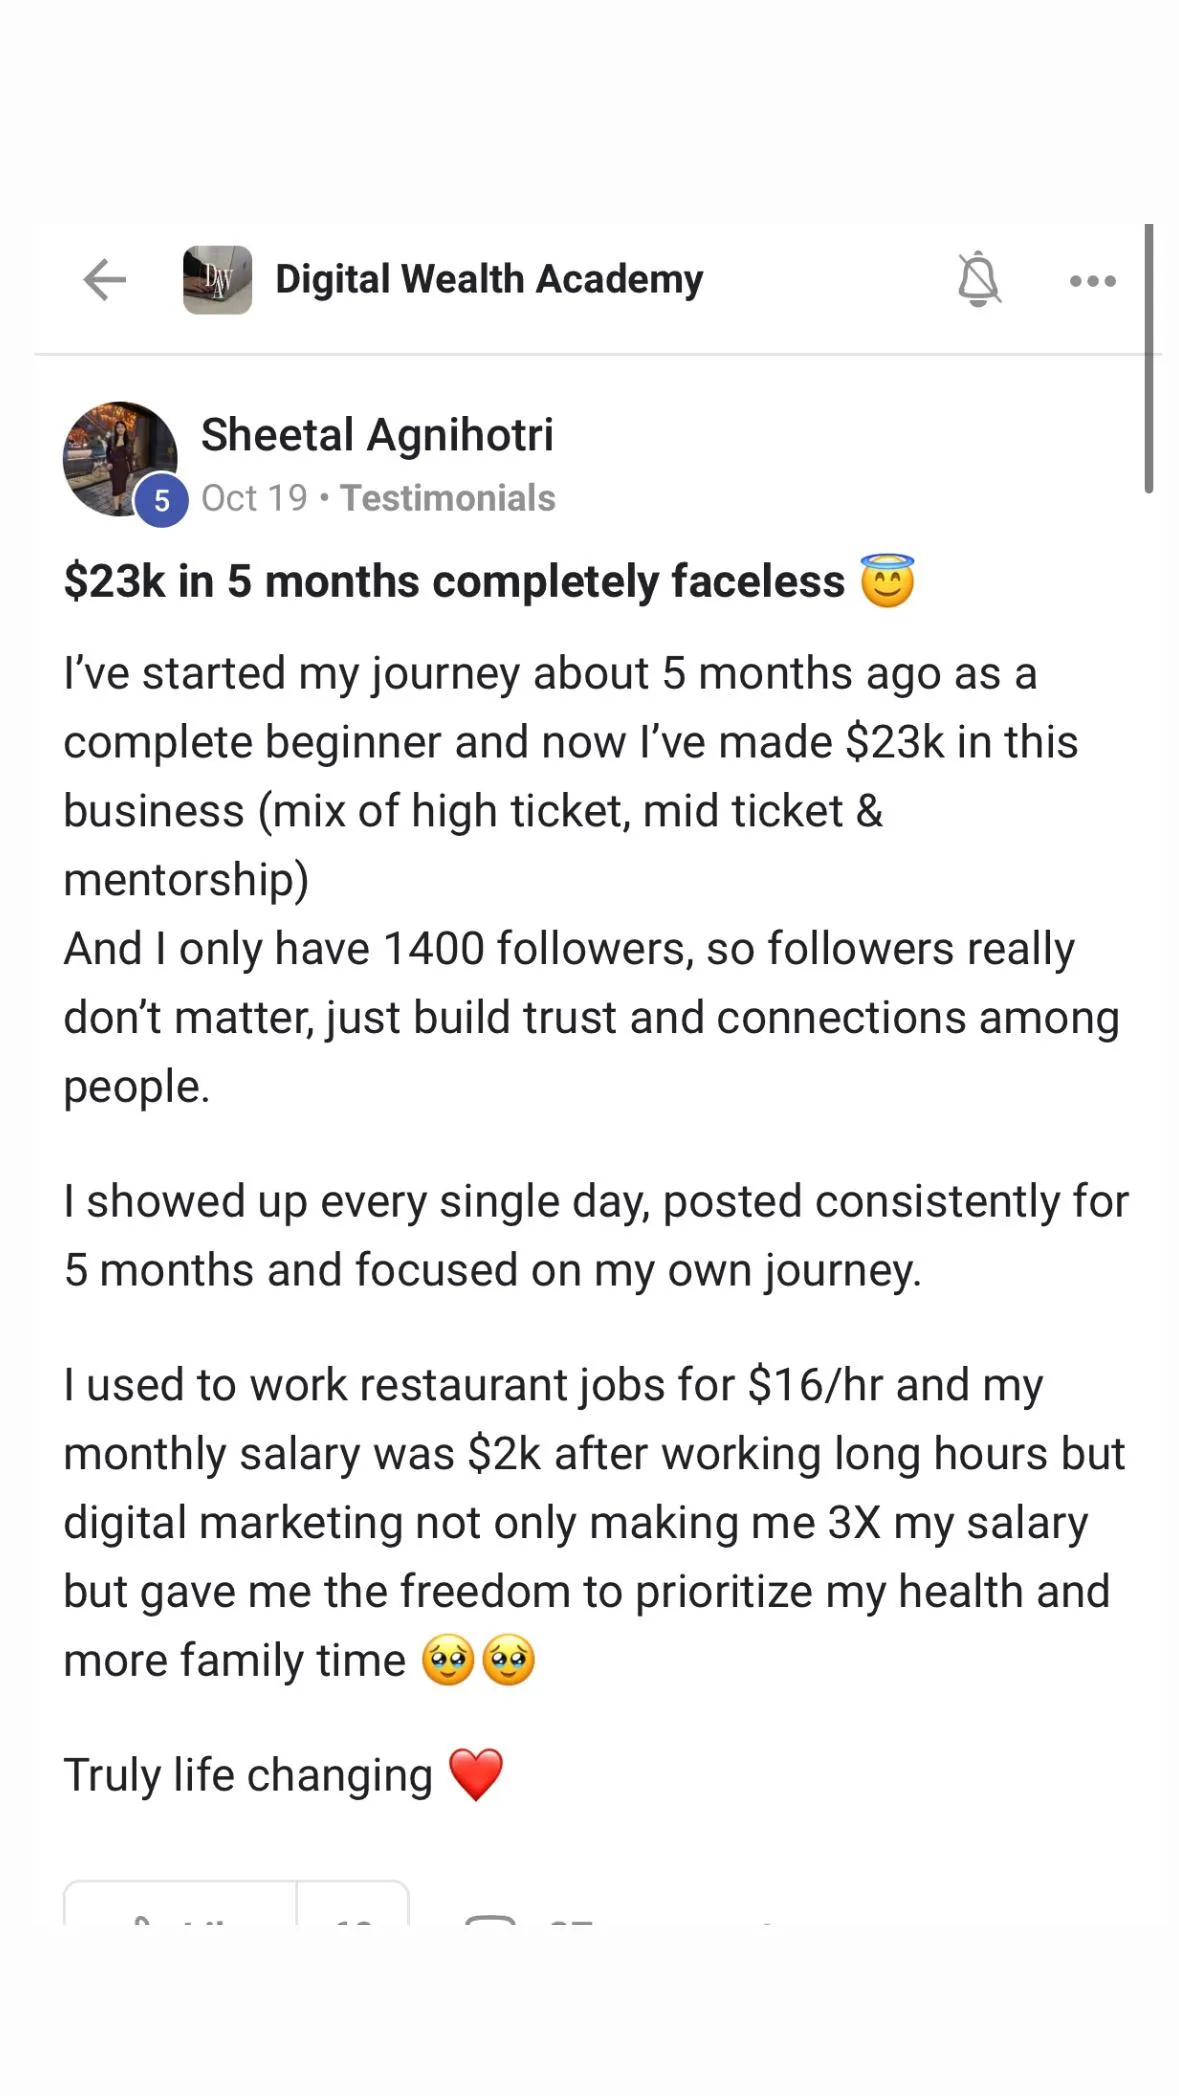Select the Testimonials category link

[x=448, y=498]
